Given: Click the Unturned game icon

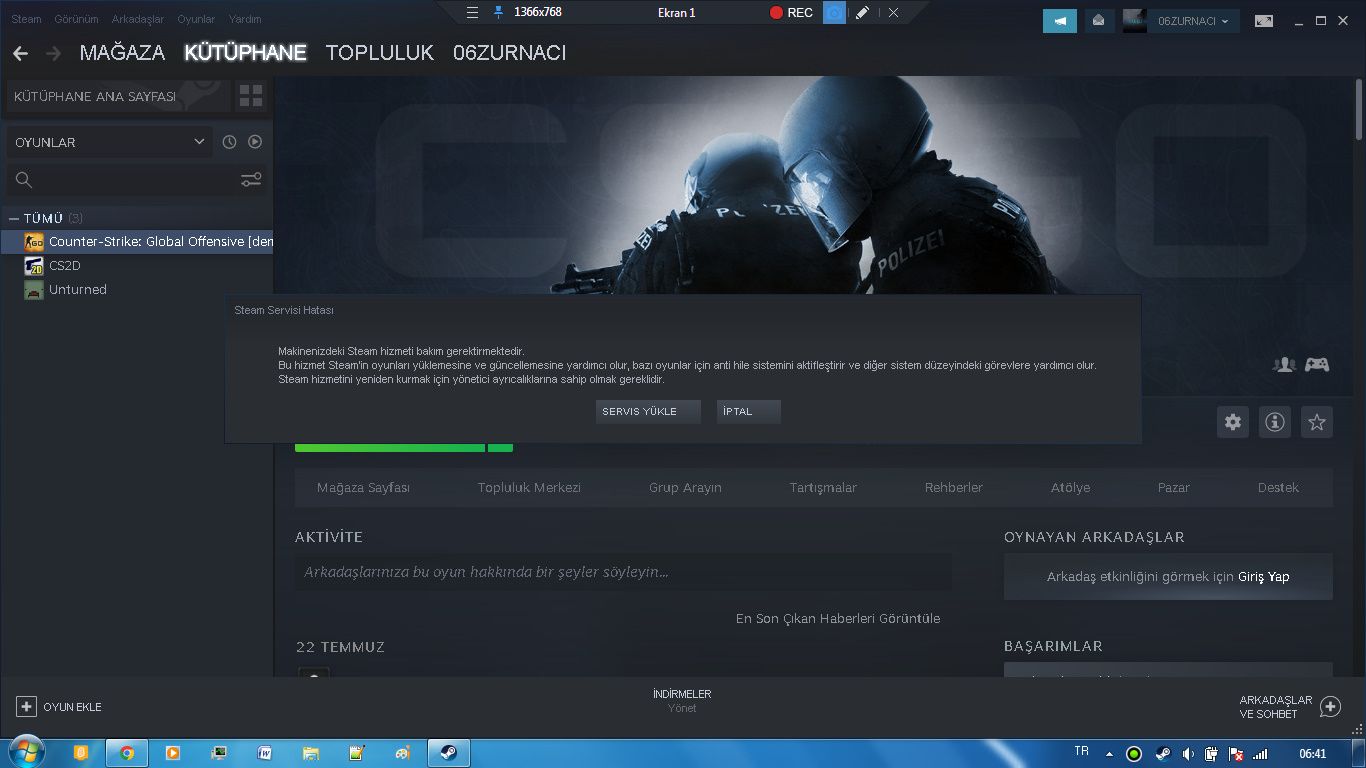Looking at the screenshot, I should pos(34,290).
